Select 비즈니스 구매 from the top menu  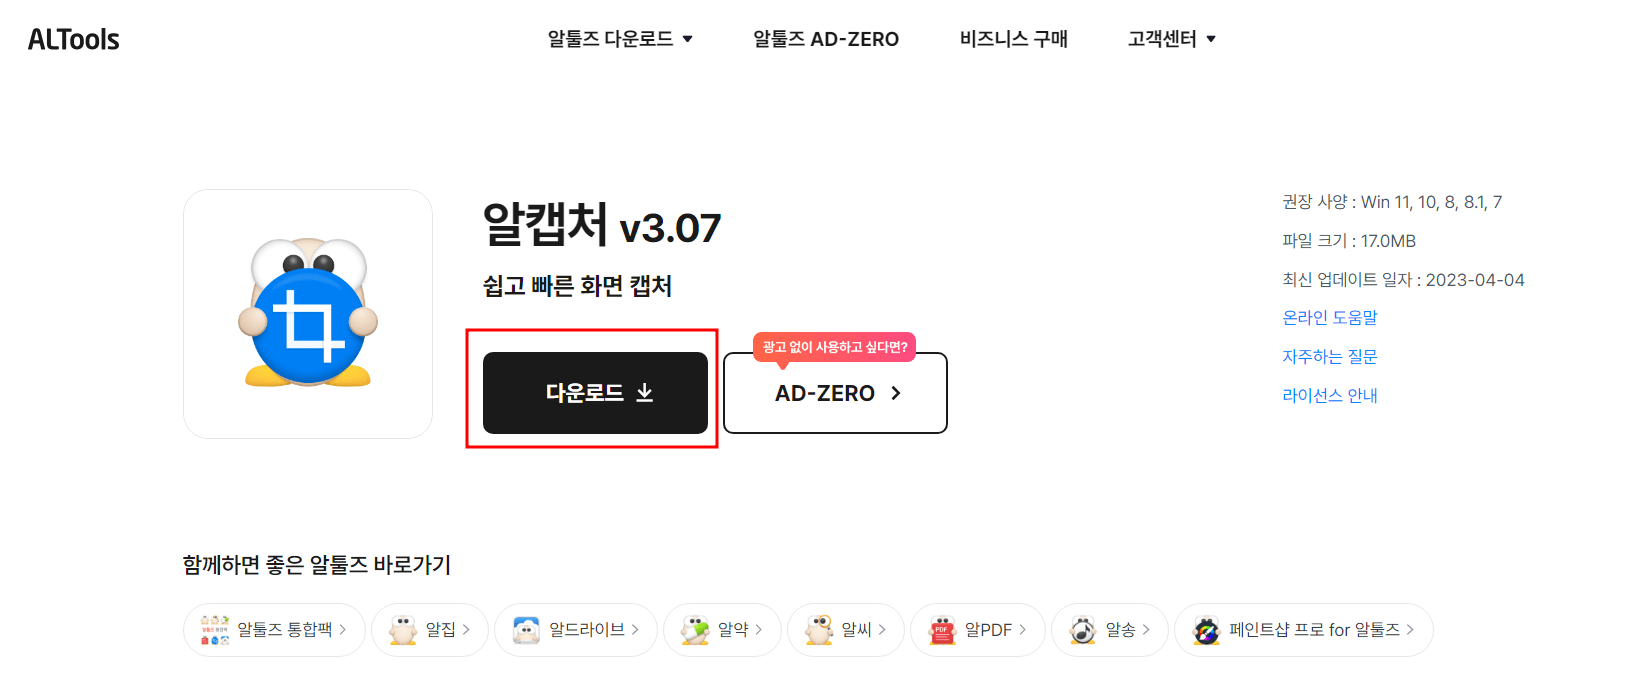tap(1012, 38)
